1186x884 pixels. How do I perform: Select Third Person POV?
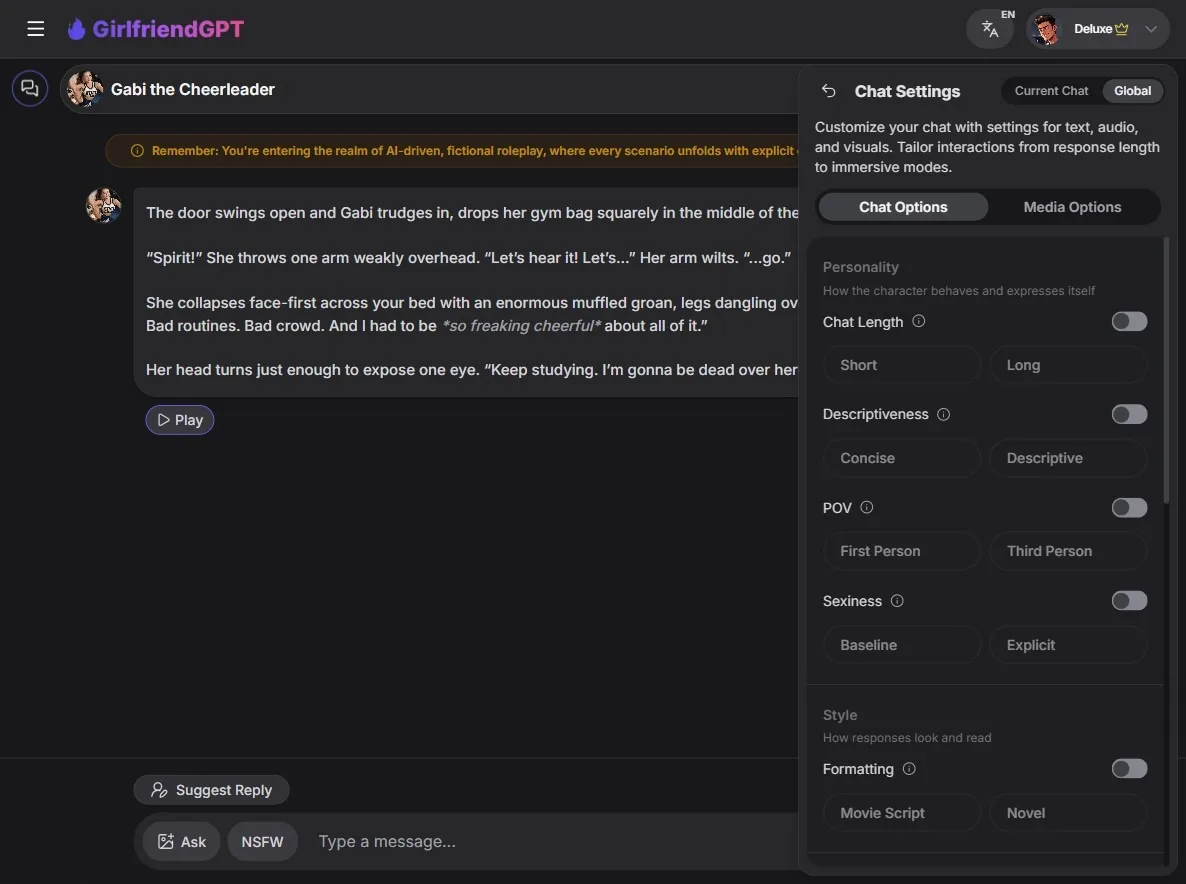[1068, 551]
